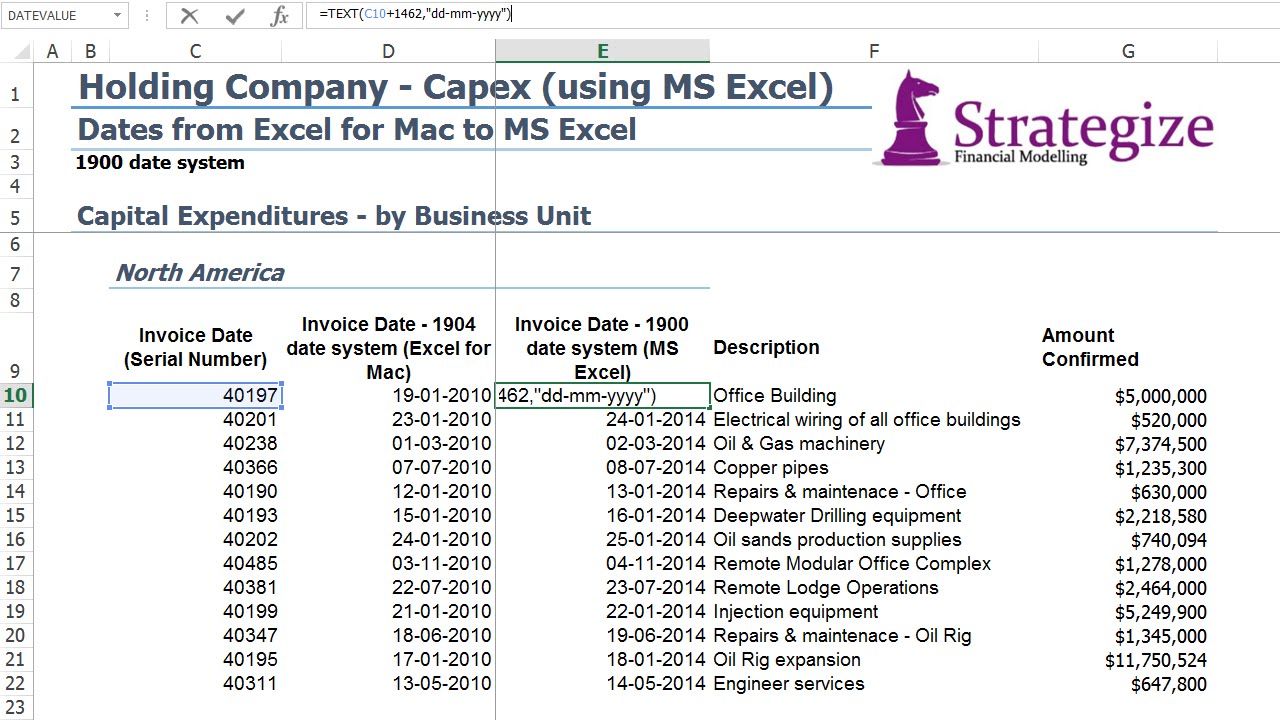Click the Strategize chess knight logo
The width and height of the screenshot is (1280, 720).
pos(910,116)
